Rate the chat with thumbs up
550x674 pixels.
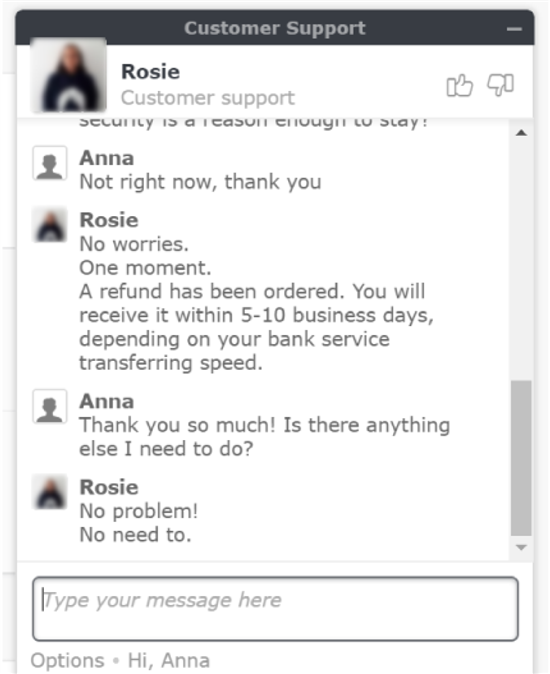pyautogui.click(x=459, y=86)
